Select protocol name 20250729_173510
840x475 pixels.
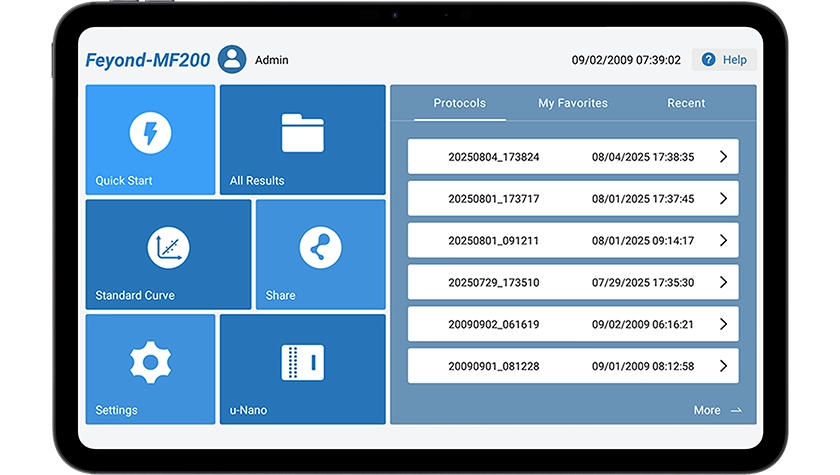(x=493, y=282)
